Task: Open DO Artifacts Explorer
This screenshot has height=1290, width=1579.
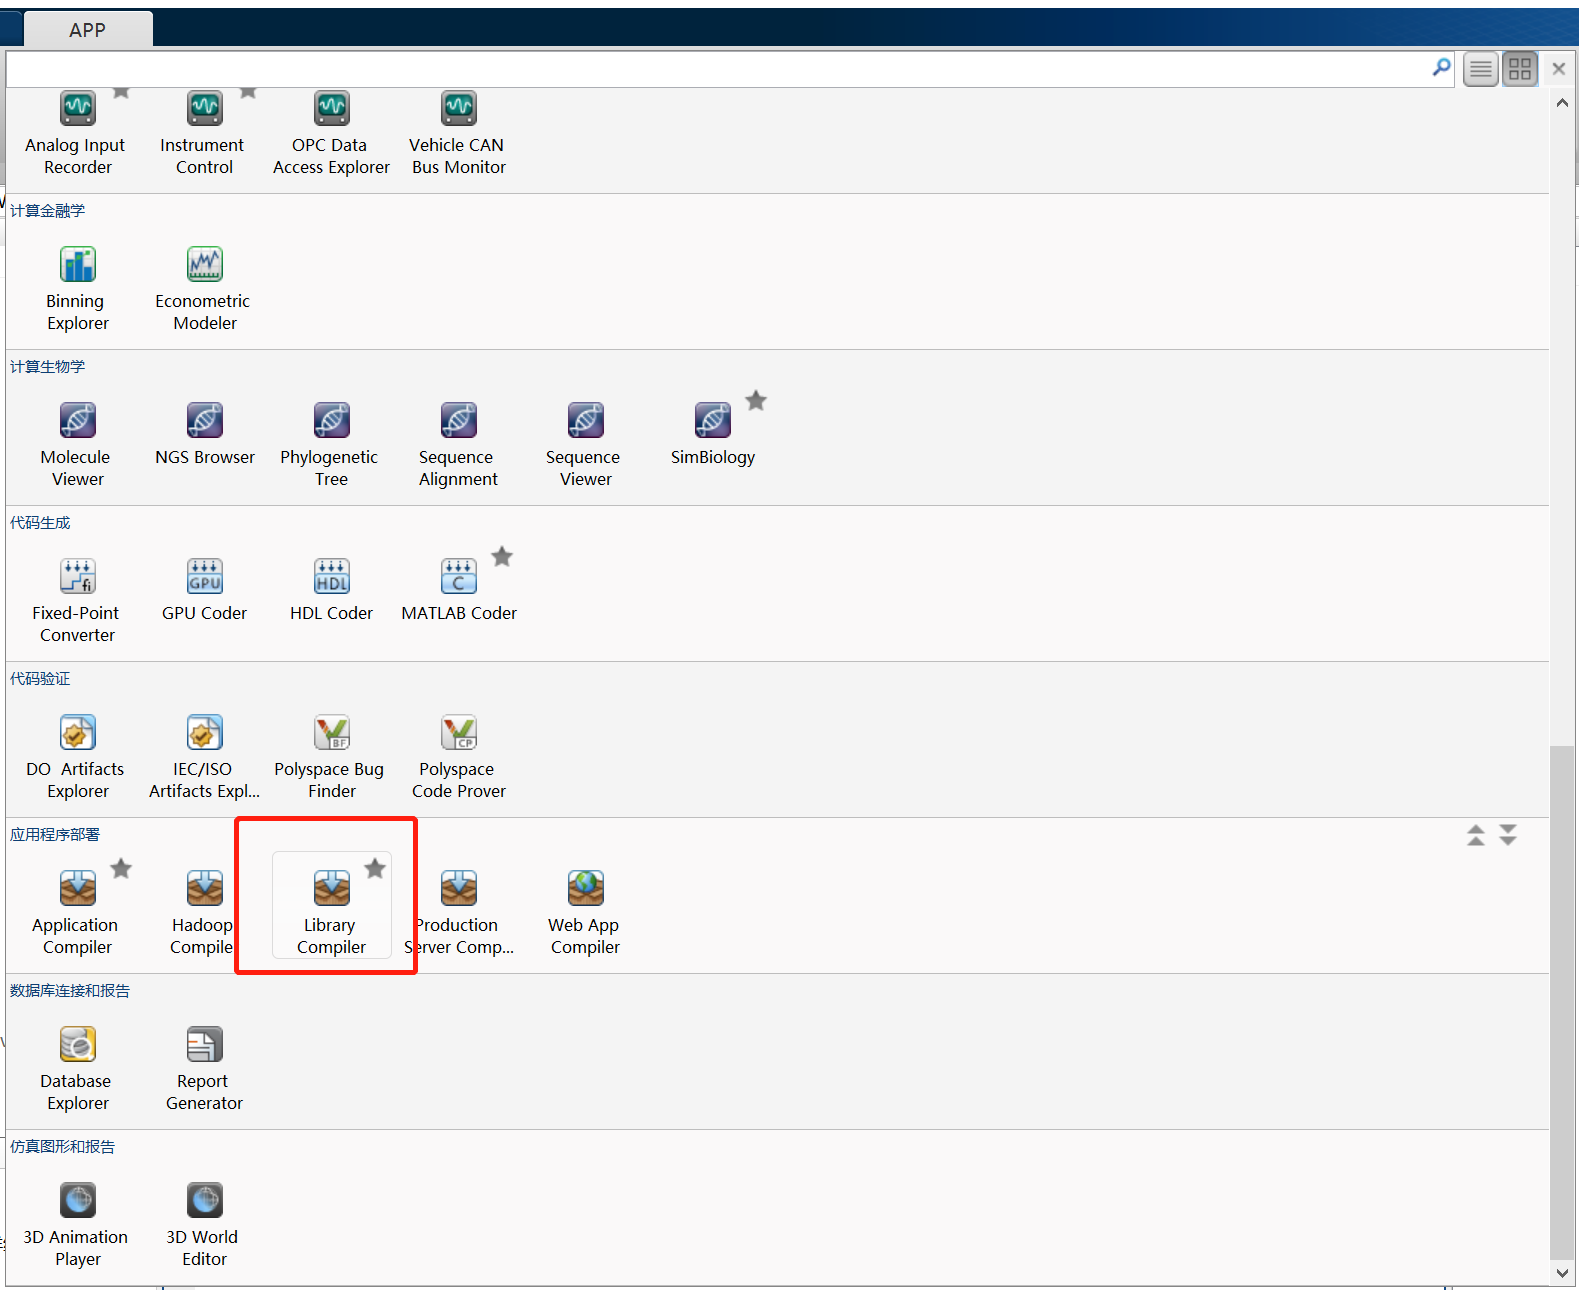Action: pos(77,758)
